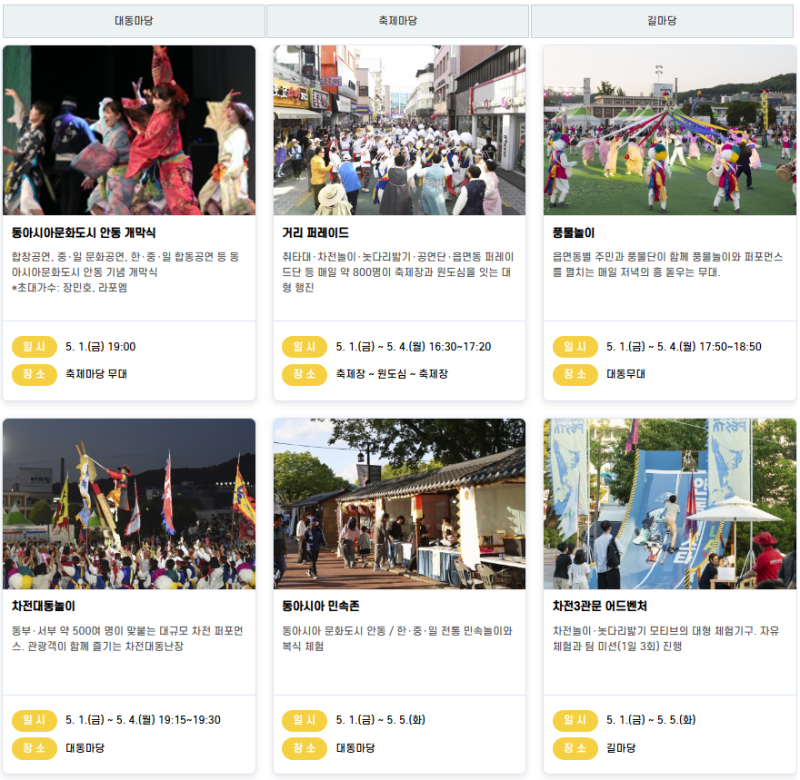The height and width of the screenshot is (780, 800).
Task: Open the 동아시아문화도시 안동 개막식 photo
Action: pyautogui.click(x=129, y=130)
